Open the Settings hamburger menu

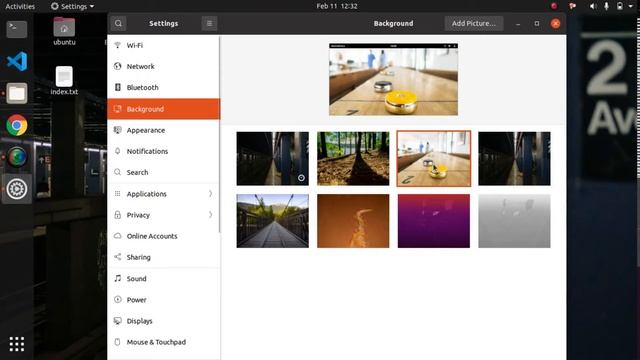click(x=209, y=24)
